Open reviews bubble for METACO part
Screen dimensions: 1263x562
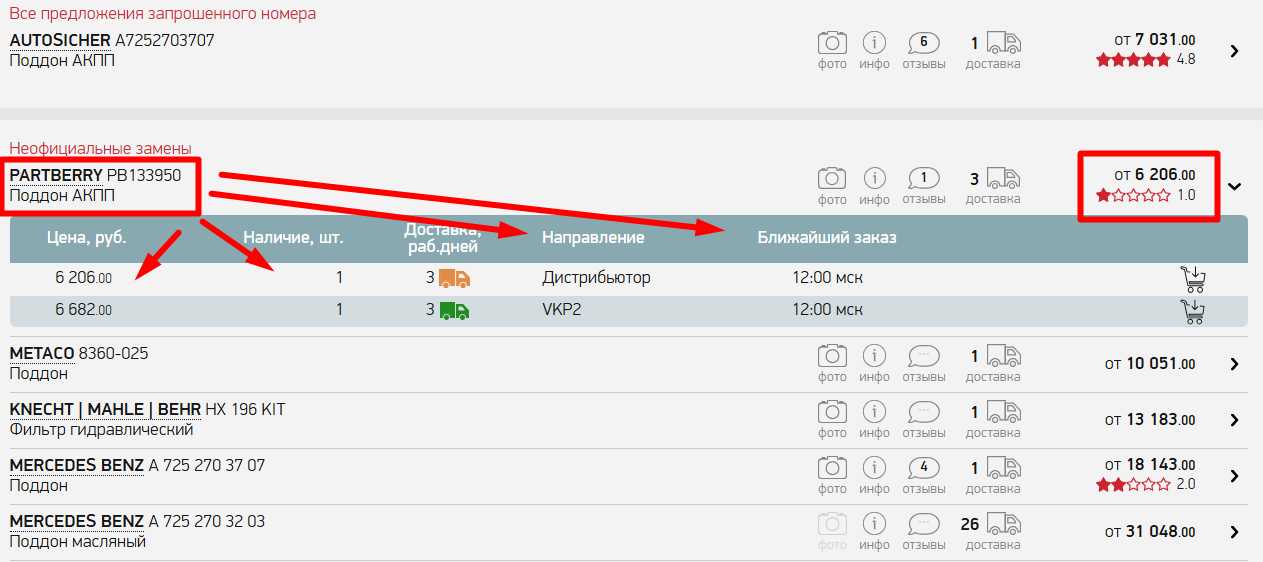[924, 355]
